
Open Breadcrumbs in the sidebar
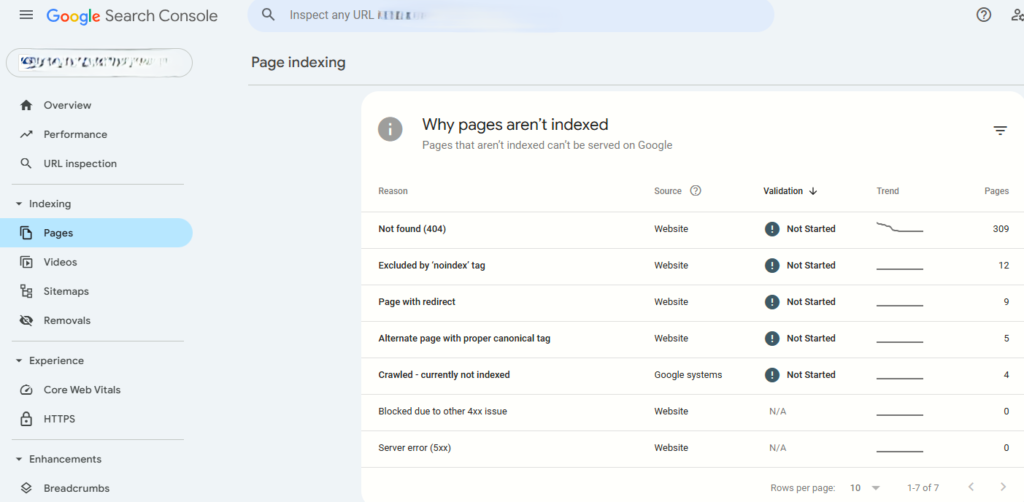pyautogui.click(x=97, y=488)
